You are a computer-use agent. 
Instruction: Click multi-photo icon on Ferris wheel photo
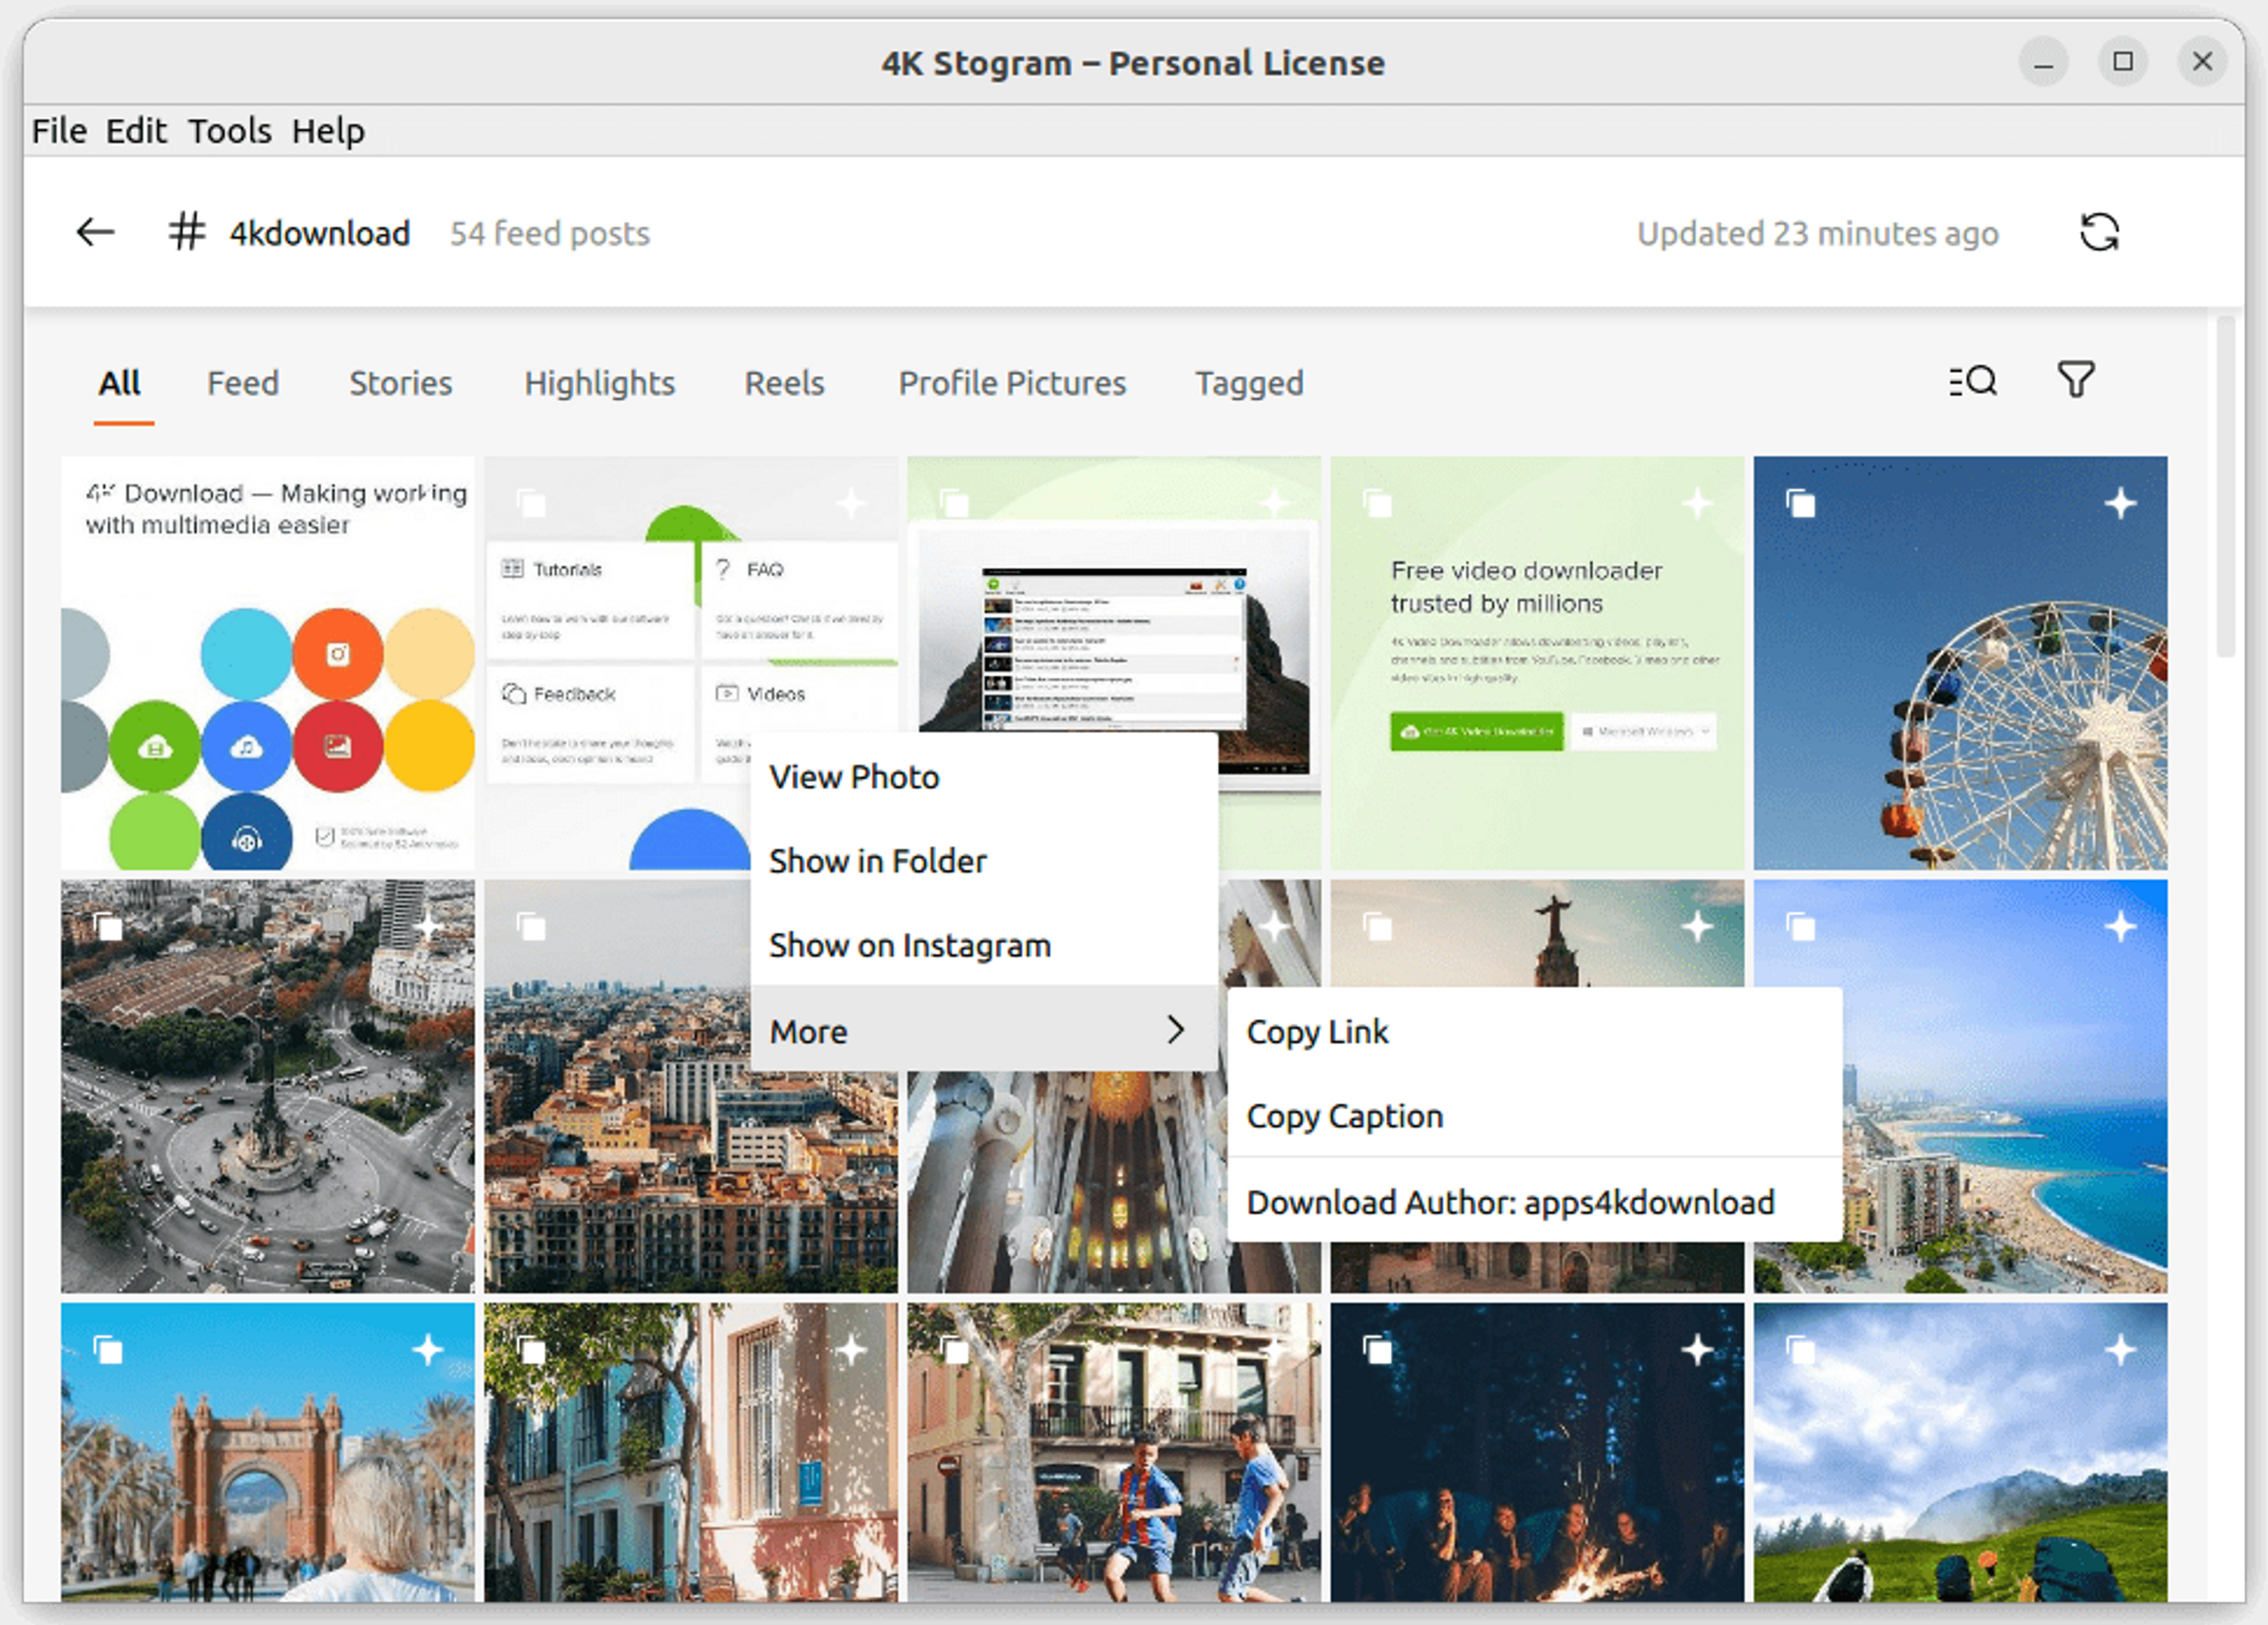click(x=1801, y=503)
